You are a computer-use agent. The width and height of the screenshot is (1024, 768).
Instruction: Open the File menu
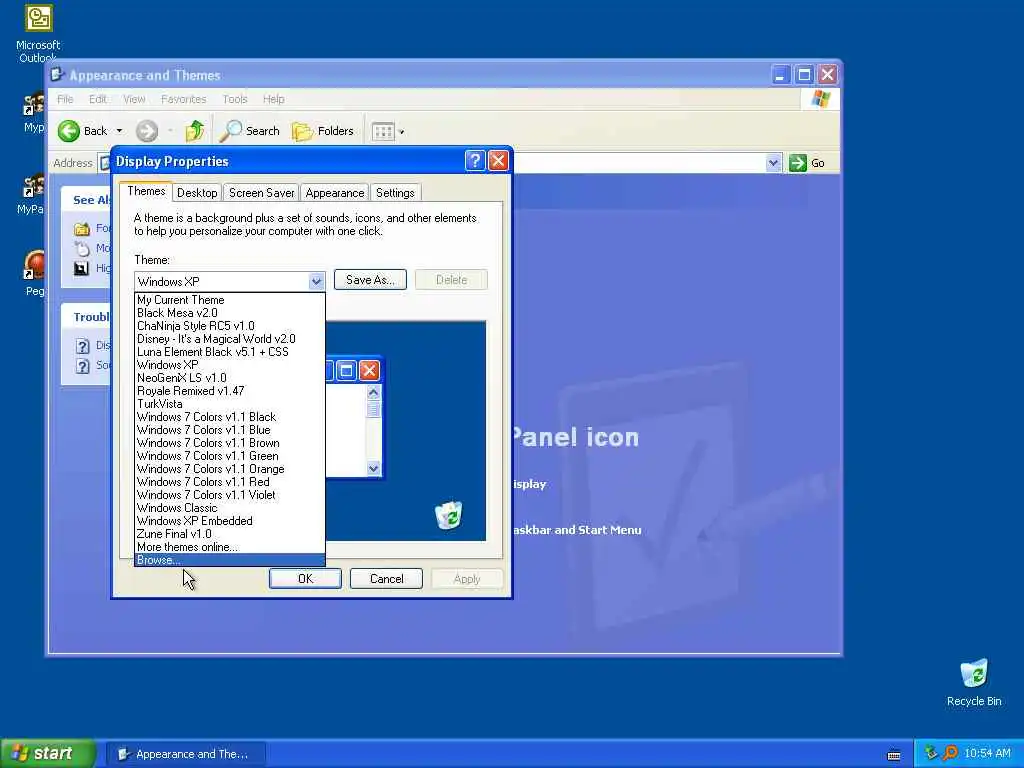[65, 99]
